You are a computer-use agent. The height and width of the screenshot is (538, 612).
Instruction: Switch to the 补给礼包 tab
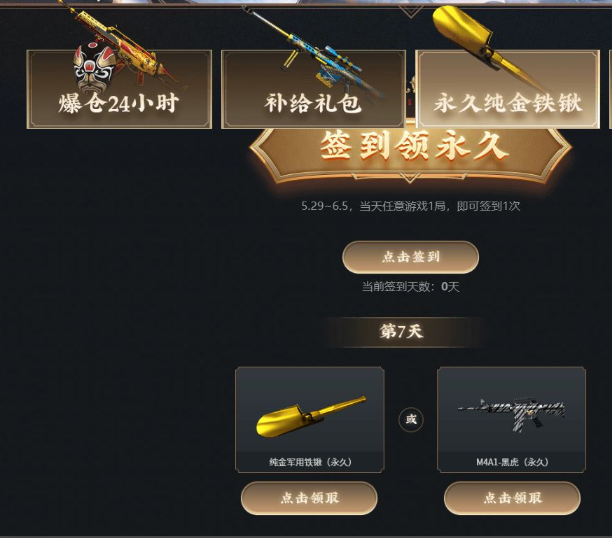313,89
